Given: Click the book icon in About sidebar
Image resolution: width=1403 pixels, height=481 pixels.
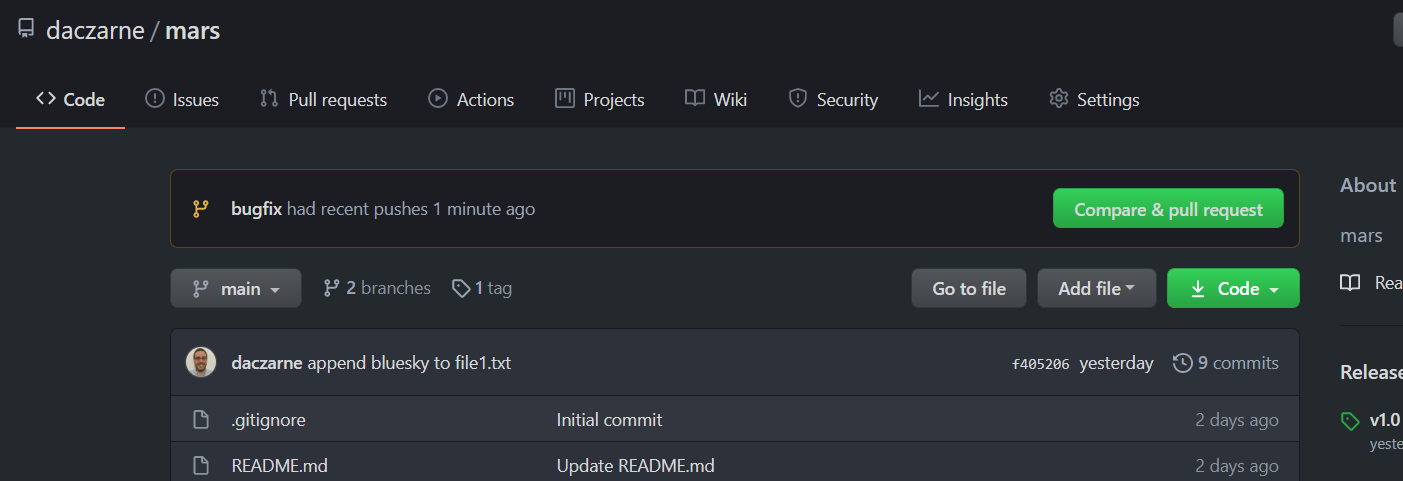Looking at the screenshot, I should (1350, 283).
